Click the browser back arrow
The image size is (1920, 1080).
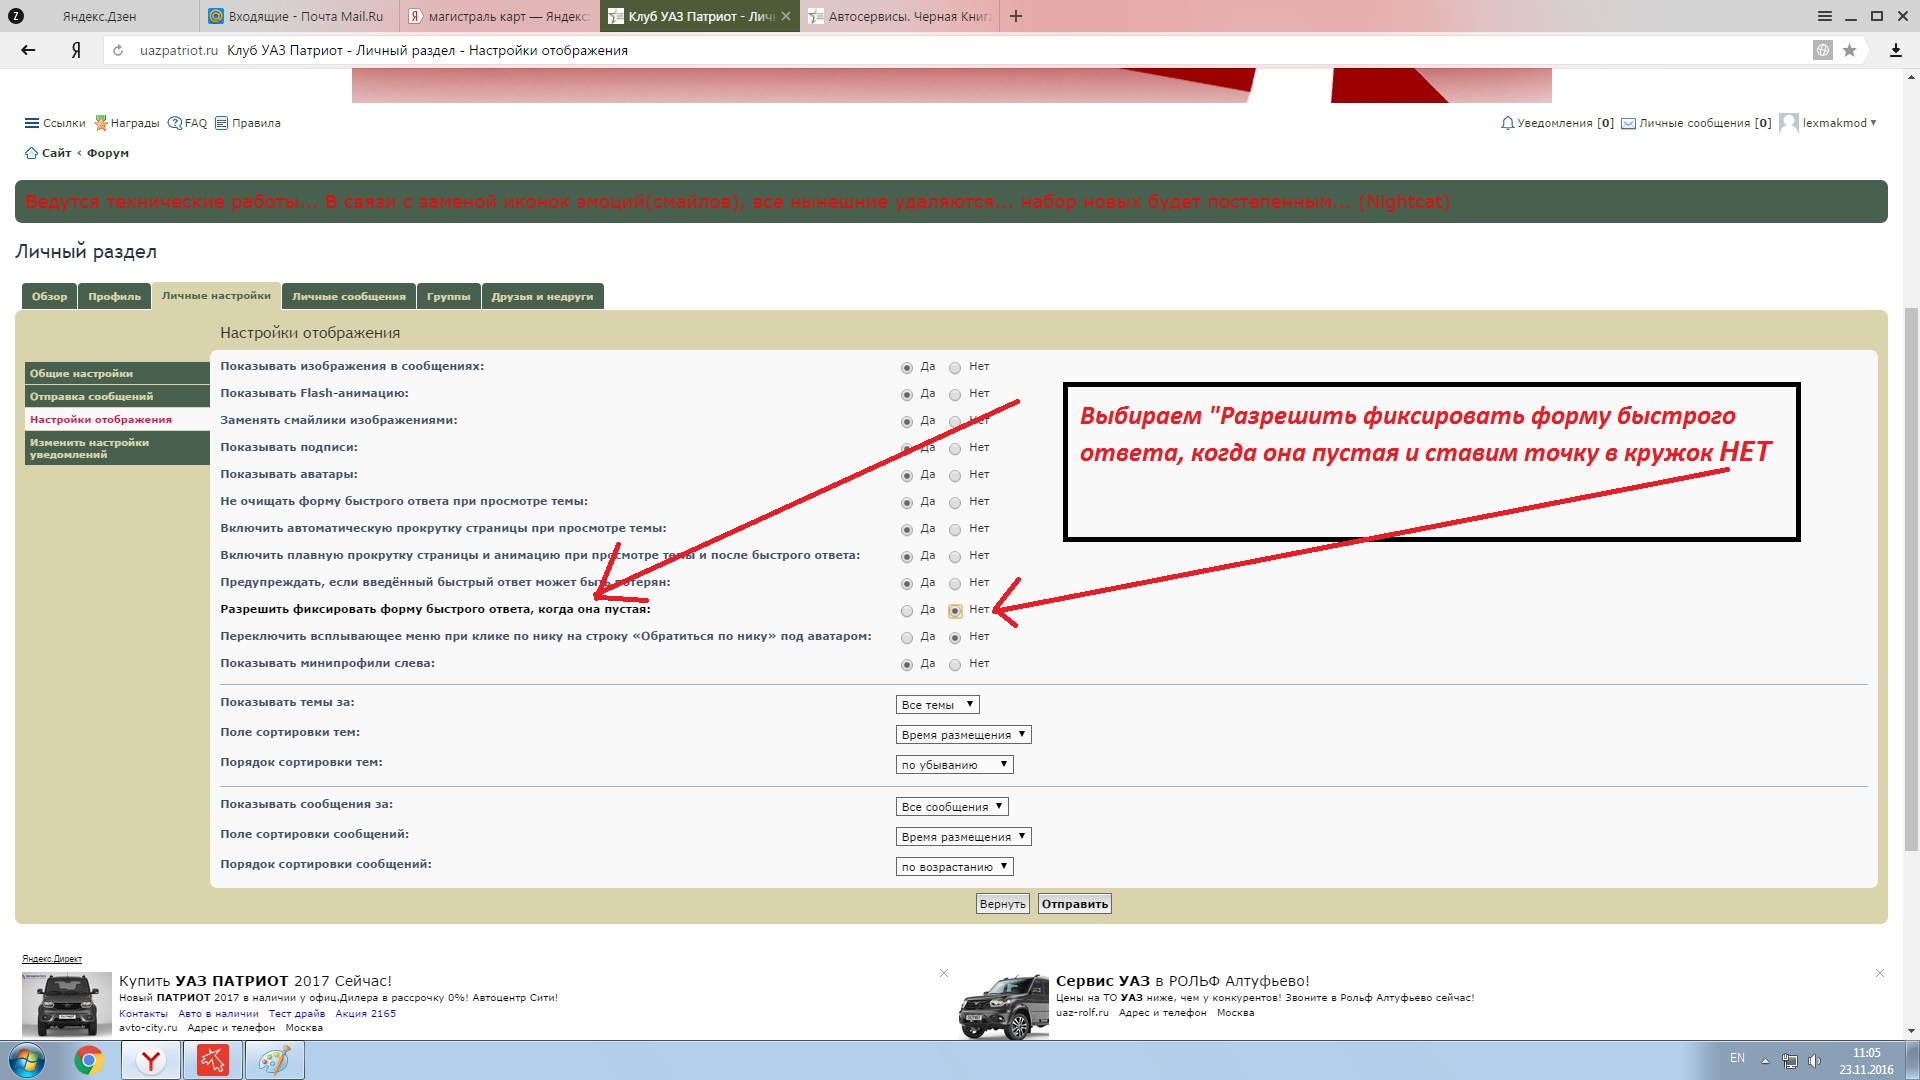pyautogui.click(x=28, y=50)
